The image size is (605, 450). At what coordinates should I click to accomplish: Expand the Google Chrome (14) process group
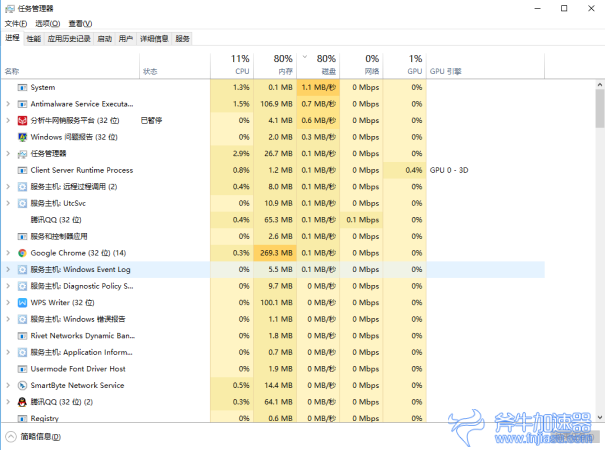pos(8,253)
